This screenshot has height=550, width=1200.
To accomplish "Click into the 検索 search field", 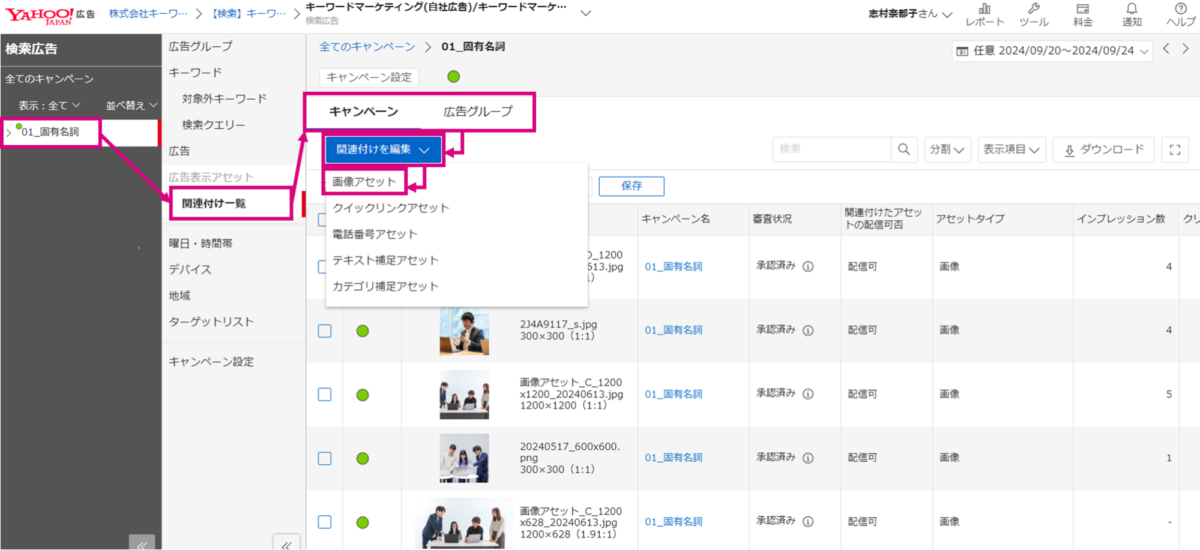I will click(832, 149).
